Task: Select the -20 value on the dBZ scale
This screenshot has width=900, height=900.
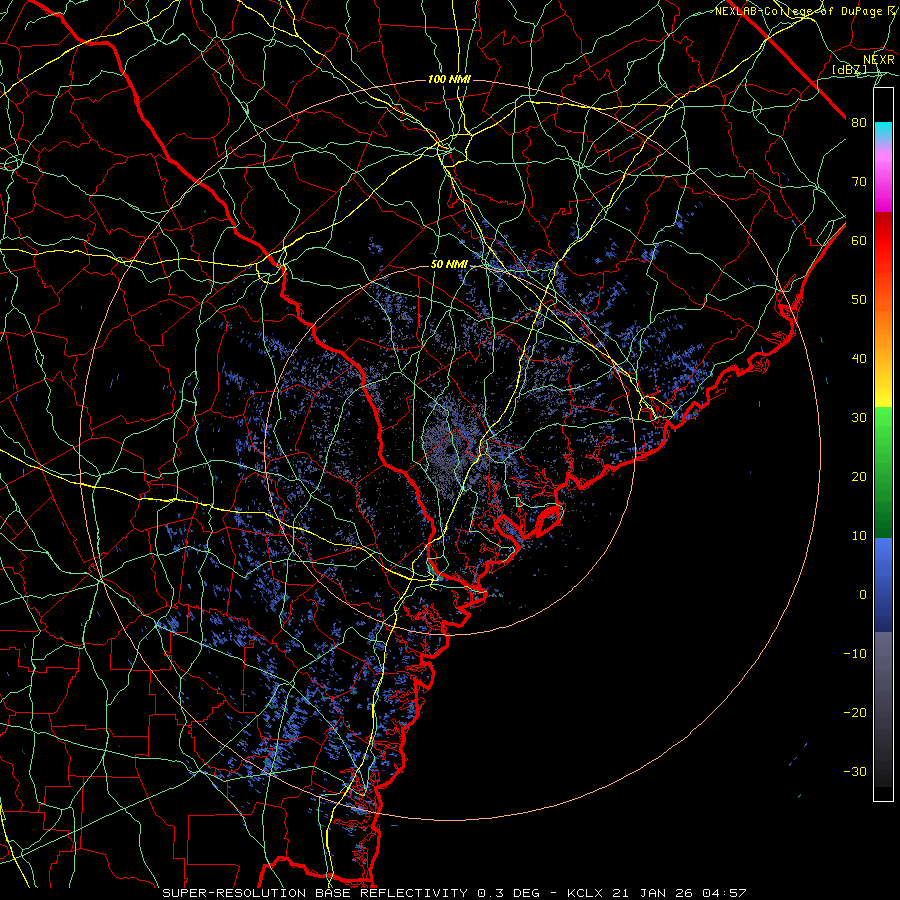Action: pyautogui.click(x=855, y=713)
